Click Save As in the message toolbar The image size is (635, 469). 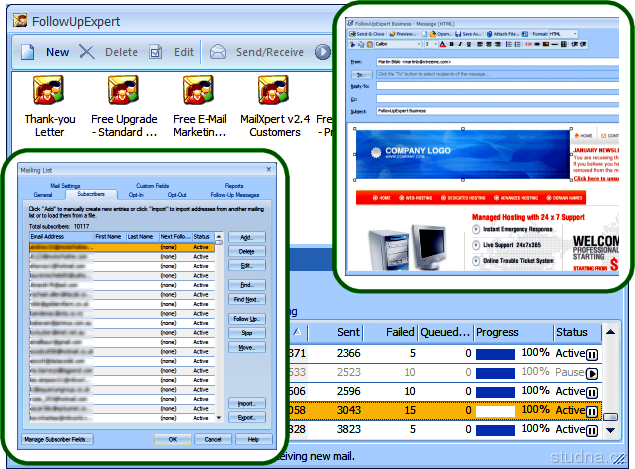(x=469, y=34)
